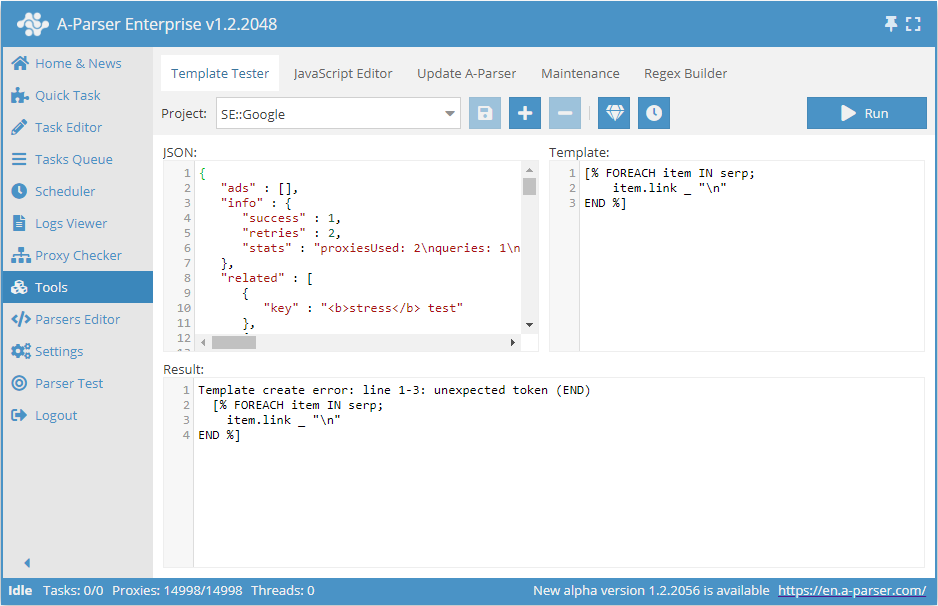The width and height of the screenshot is (938, 606).
Task: Open Scheduler from the sidebar
Action: [65, 191]
